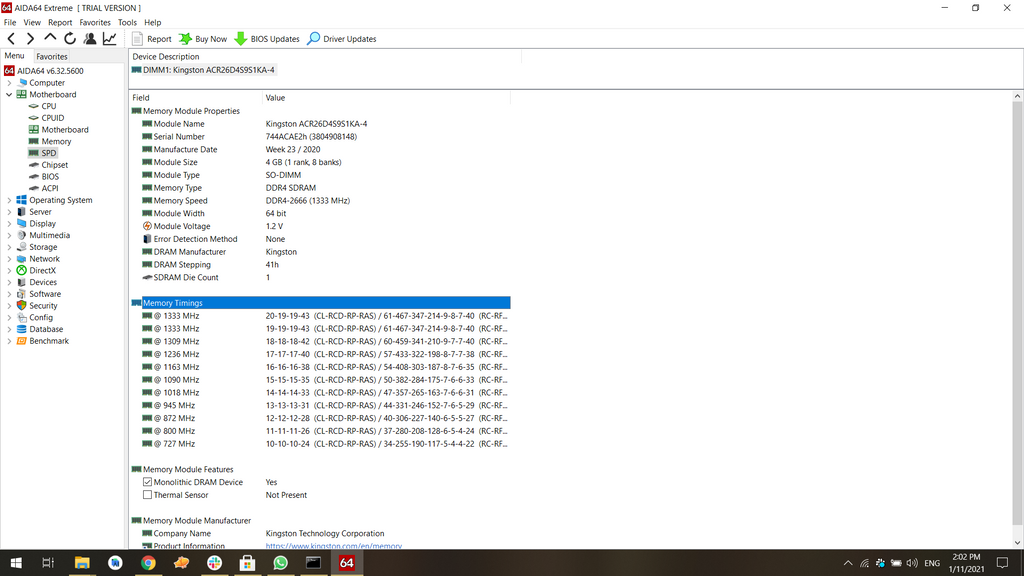The width and height of the screenshot is (1024, 576).
Task: Open the graph chart icon in the toolbar
Action: (110, 39)
